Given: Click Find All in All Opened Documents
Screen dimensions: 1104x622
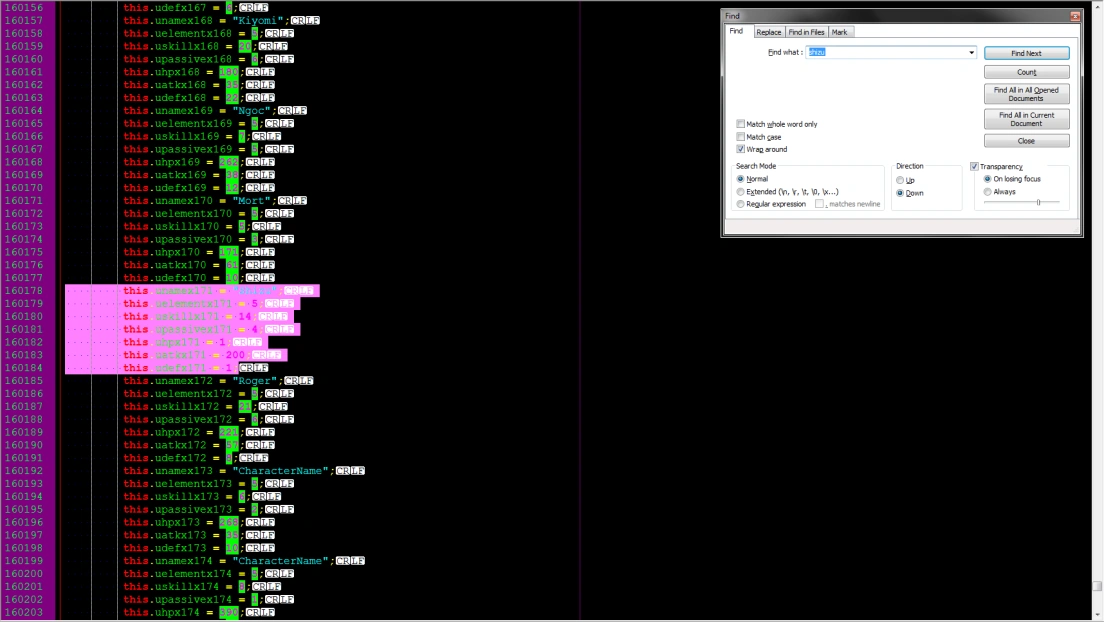Looking at the screenshot, I should tap(1026, 94).
